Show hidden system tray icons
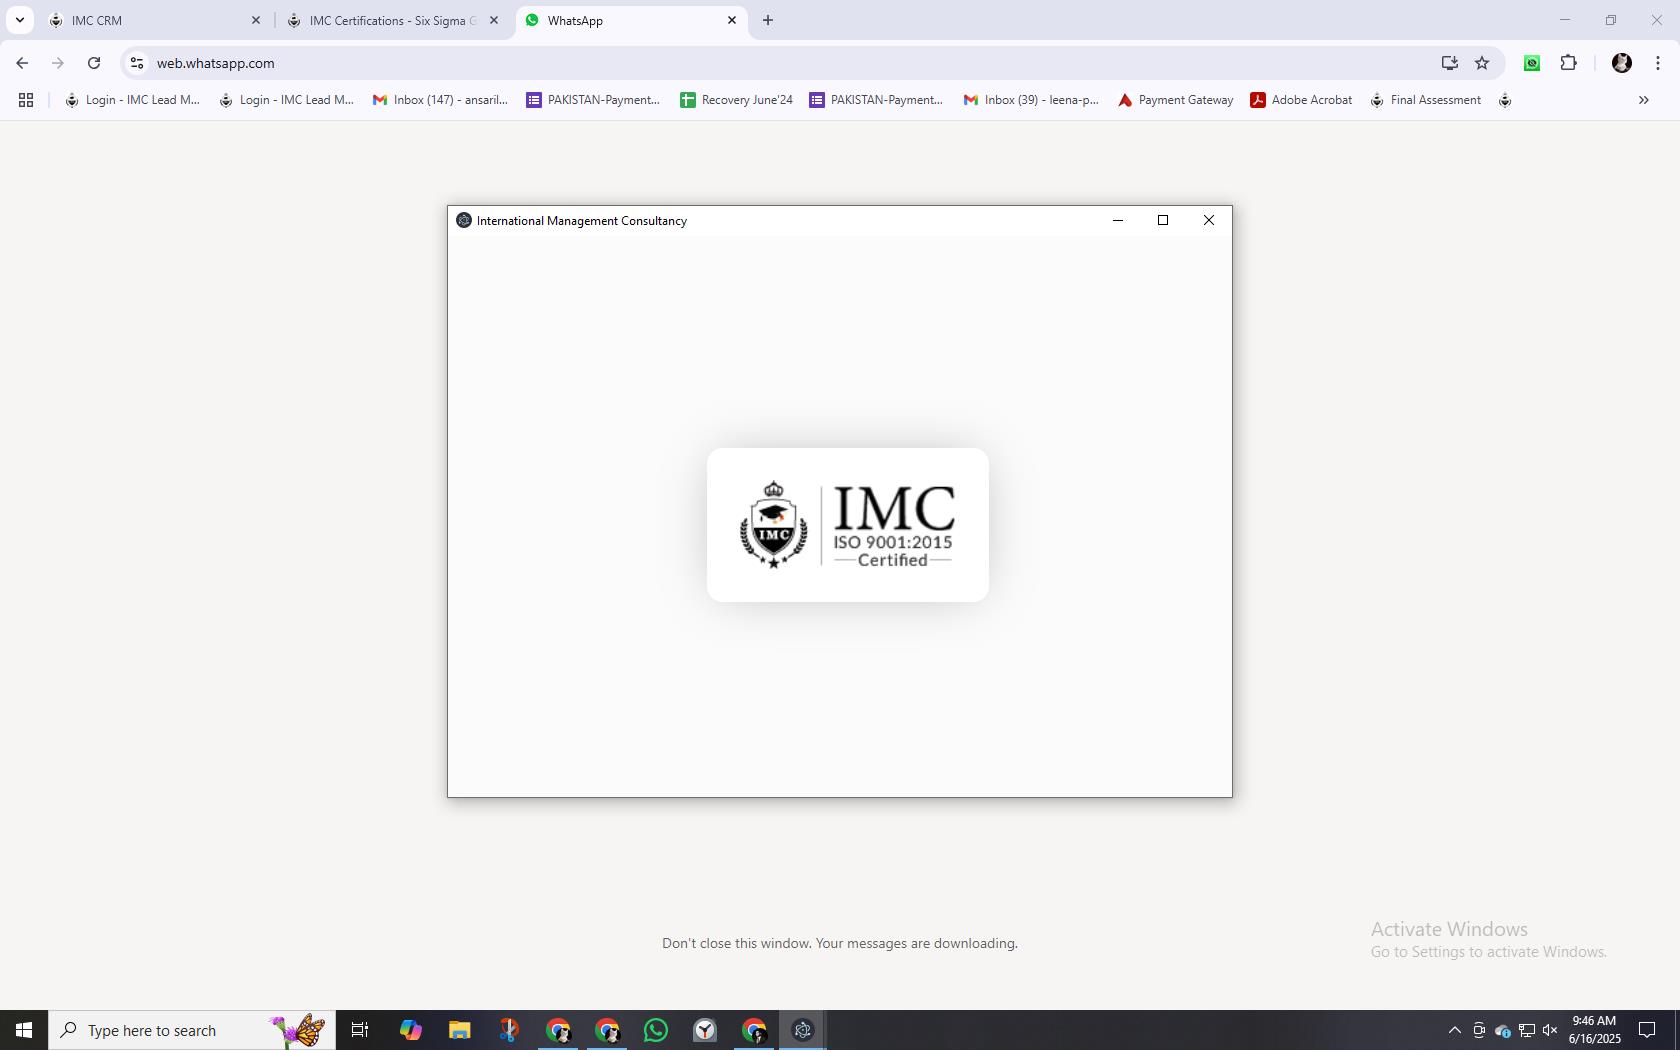 click(1455, 1030)
